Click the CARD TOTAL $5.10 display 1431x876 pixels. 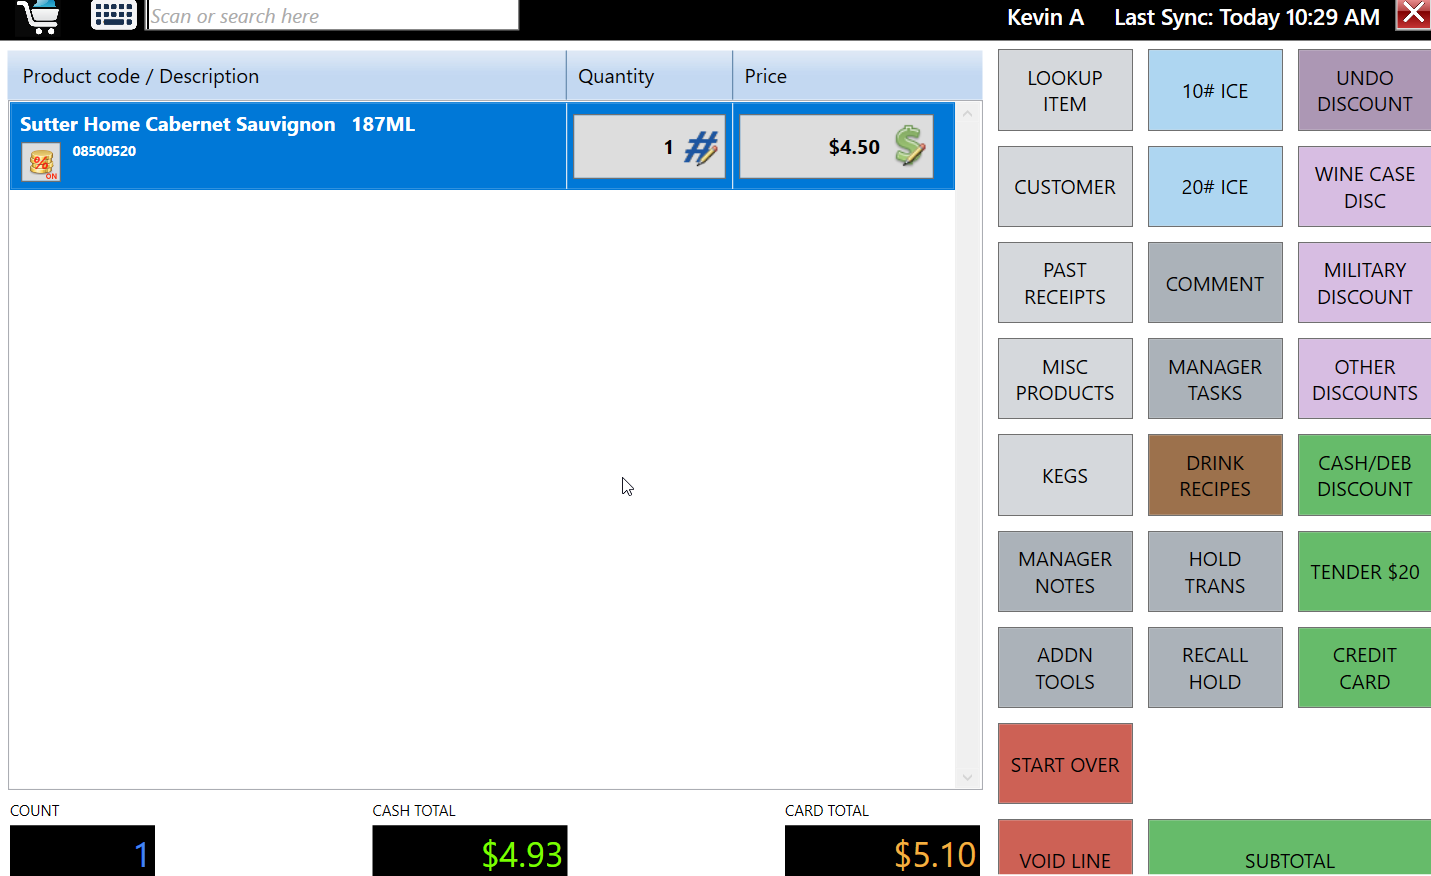882,850
